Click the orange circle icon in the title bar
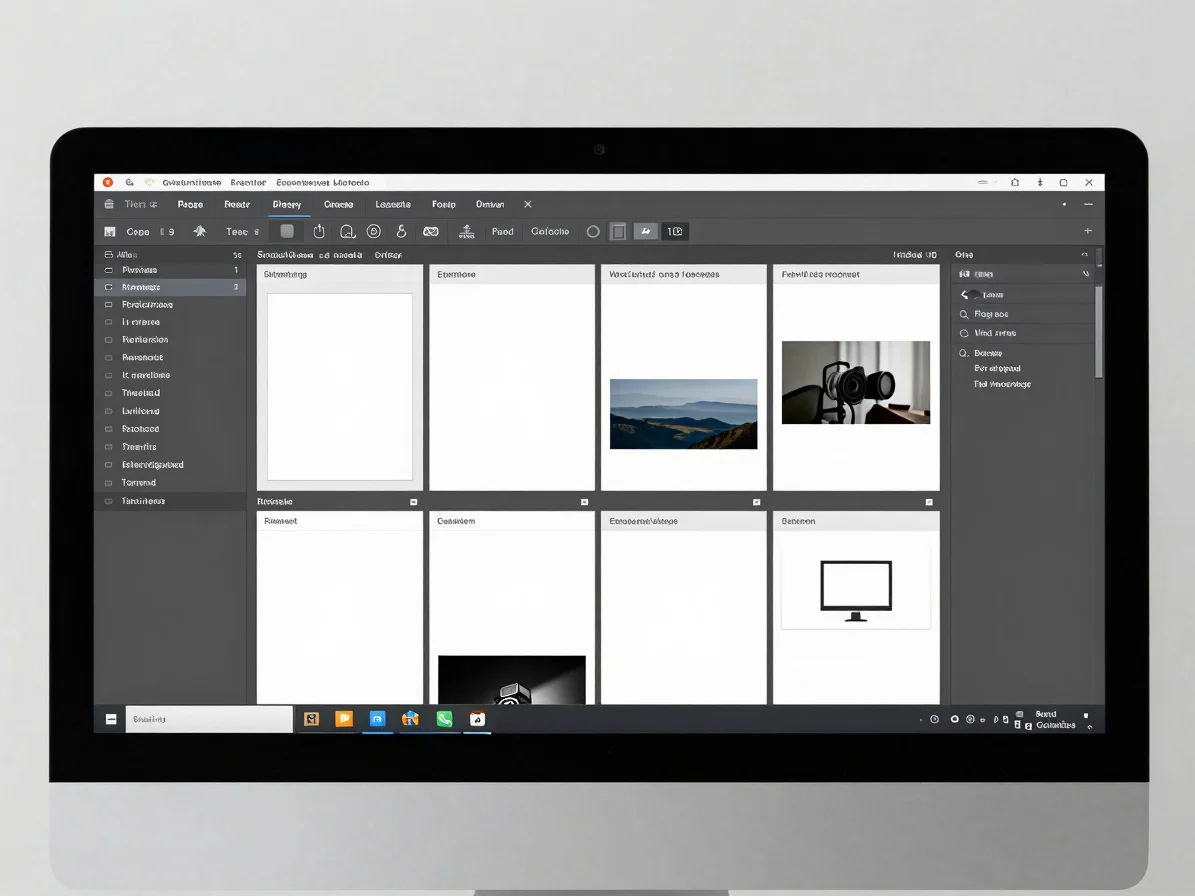 108,182
